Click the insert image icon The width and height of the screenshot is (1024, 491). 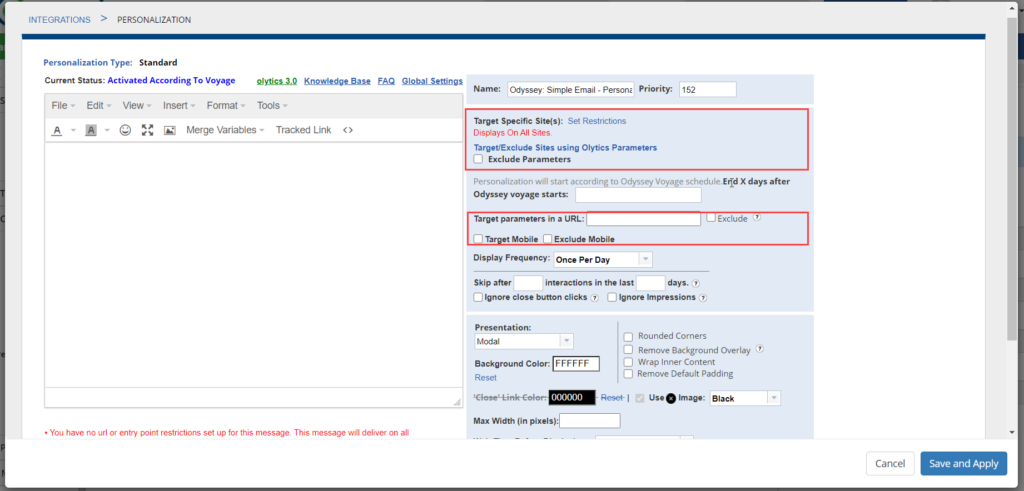coord(170,130)
